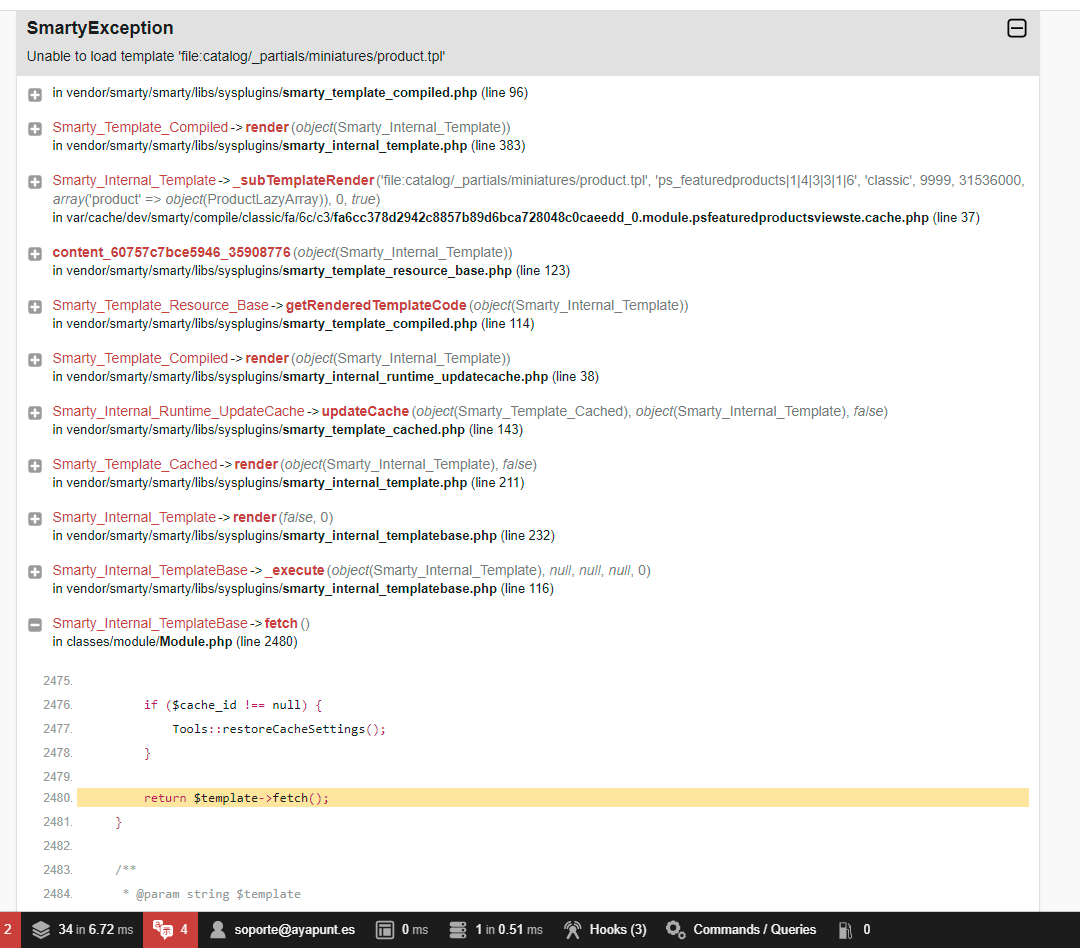Click the highlighted 'return $template->fetch();' line
The image size is (1080, 948).
pos(552,798)
